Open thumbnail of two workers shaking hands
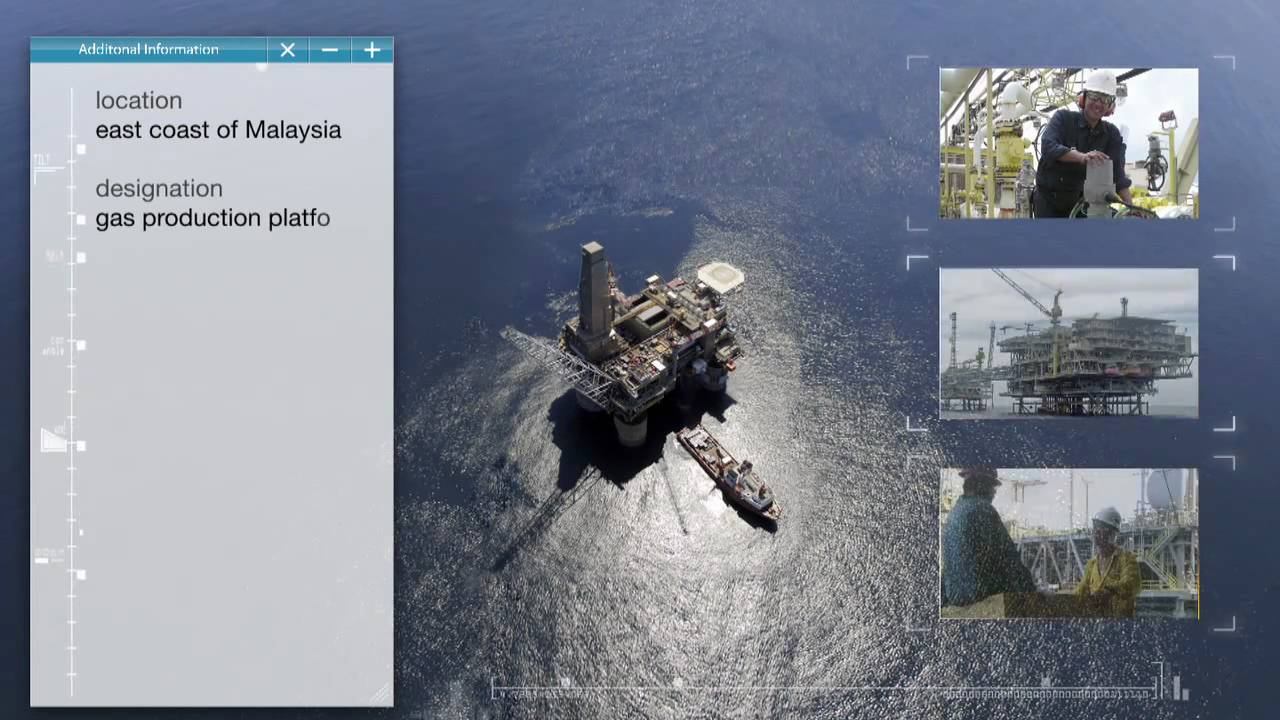The height and width of the screenshot is (720, 1280). [x=1068, y=543]
